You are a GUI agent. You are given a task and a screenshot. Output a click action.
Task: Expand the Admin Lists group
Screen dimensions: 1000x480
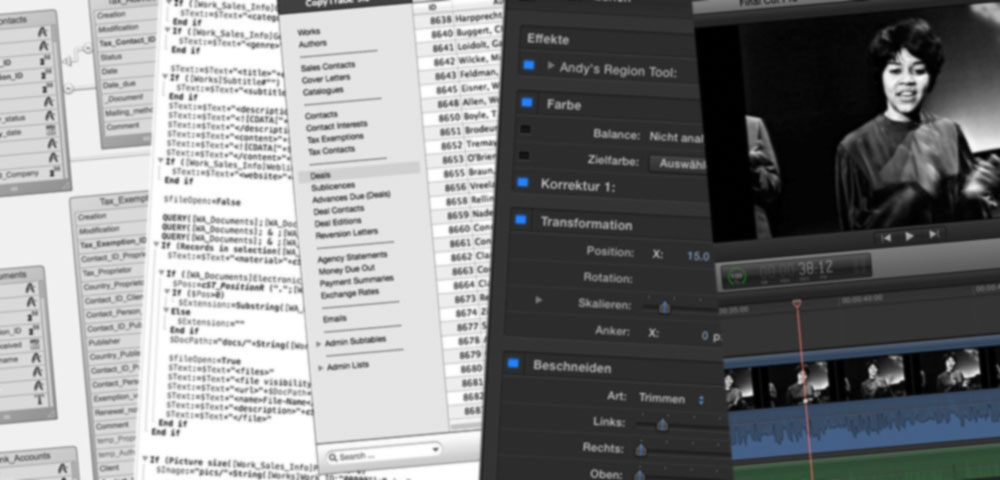(x=321, y=368)
